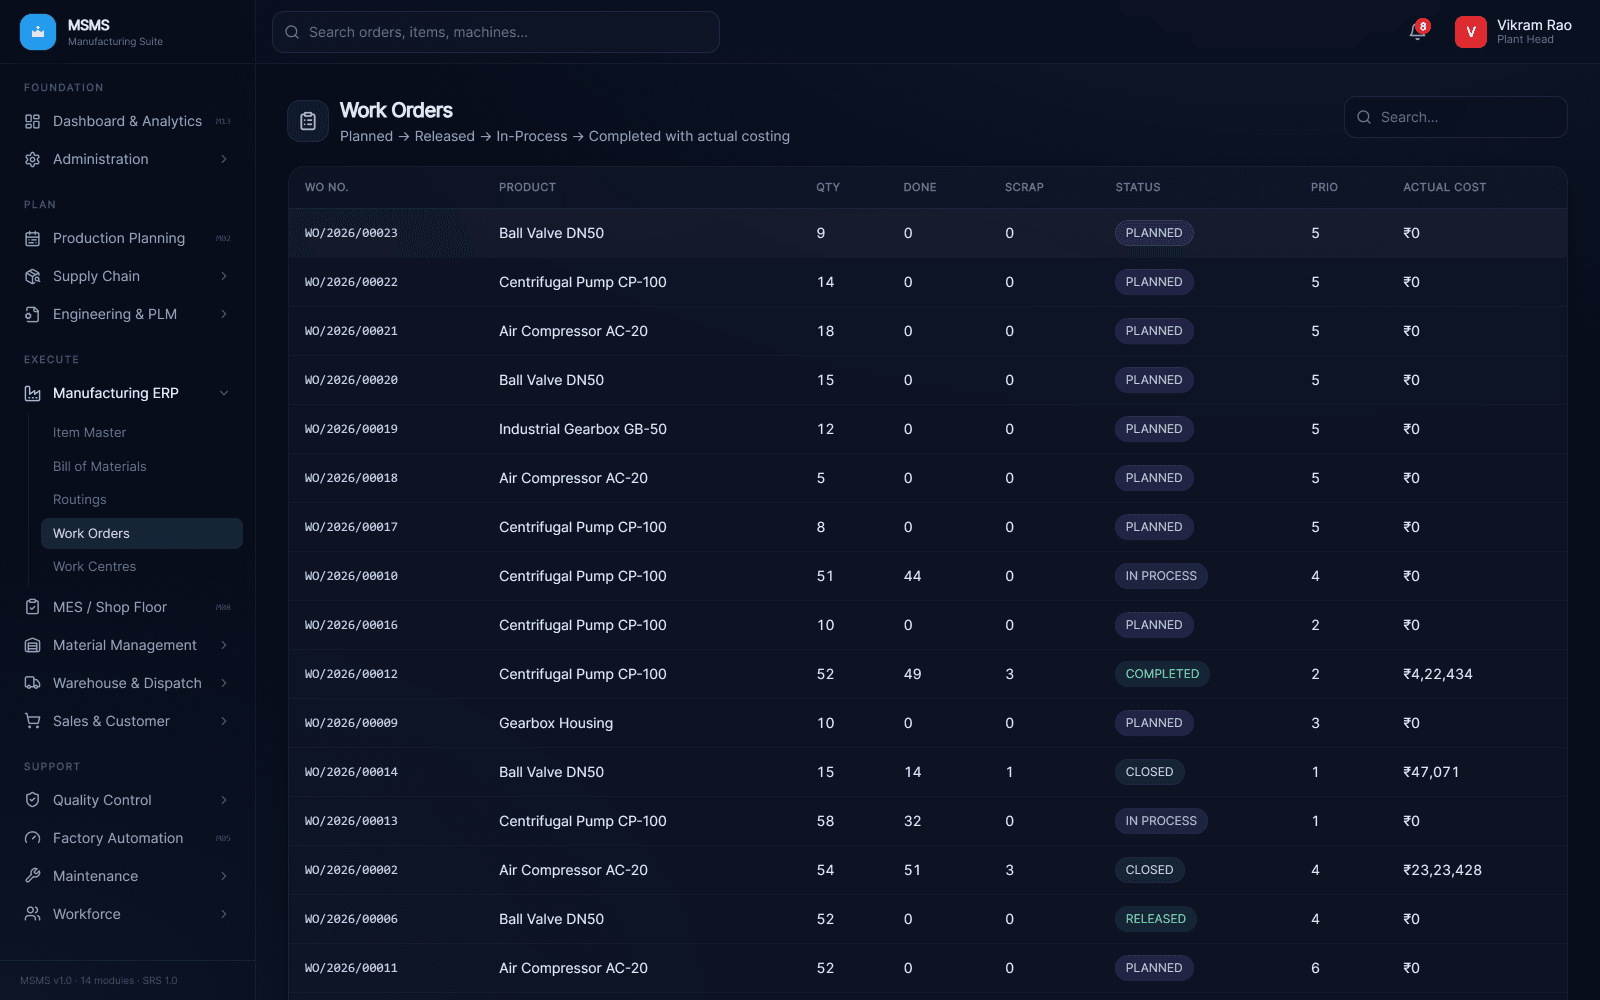Viewport: 1600px width, 1000px height.
Task: Expand Administration submenu chevron
Action: [x=224, y=159]
